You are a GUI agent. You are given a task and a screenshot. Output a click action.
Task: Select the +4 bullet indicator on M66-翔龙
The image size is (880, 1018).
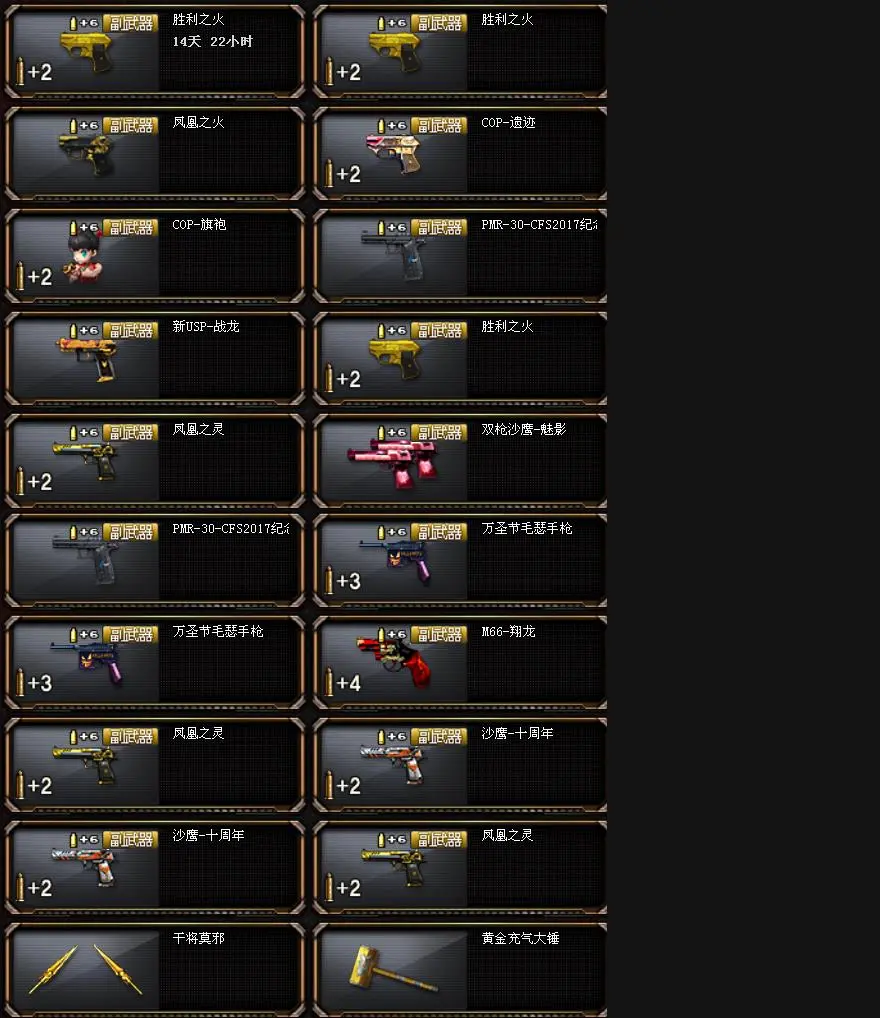(x=342, y=683)
